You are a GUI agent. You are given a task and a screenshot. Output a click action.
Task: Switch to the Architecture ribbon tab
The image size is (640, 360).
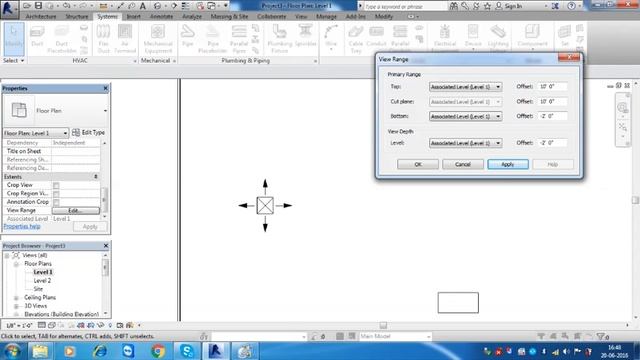41,17
